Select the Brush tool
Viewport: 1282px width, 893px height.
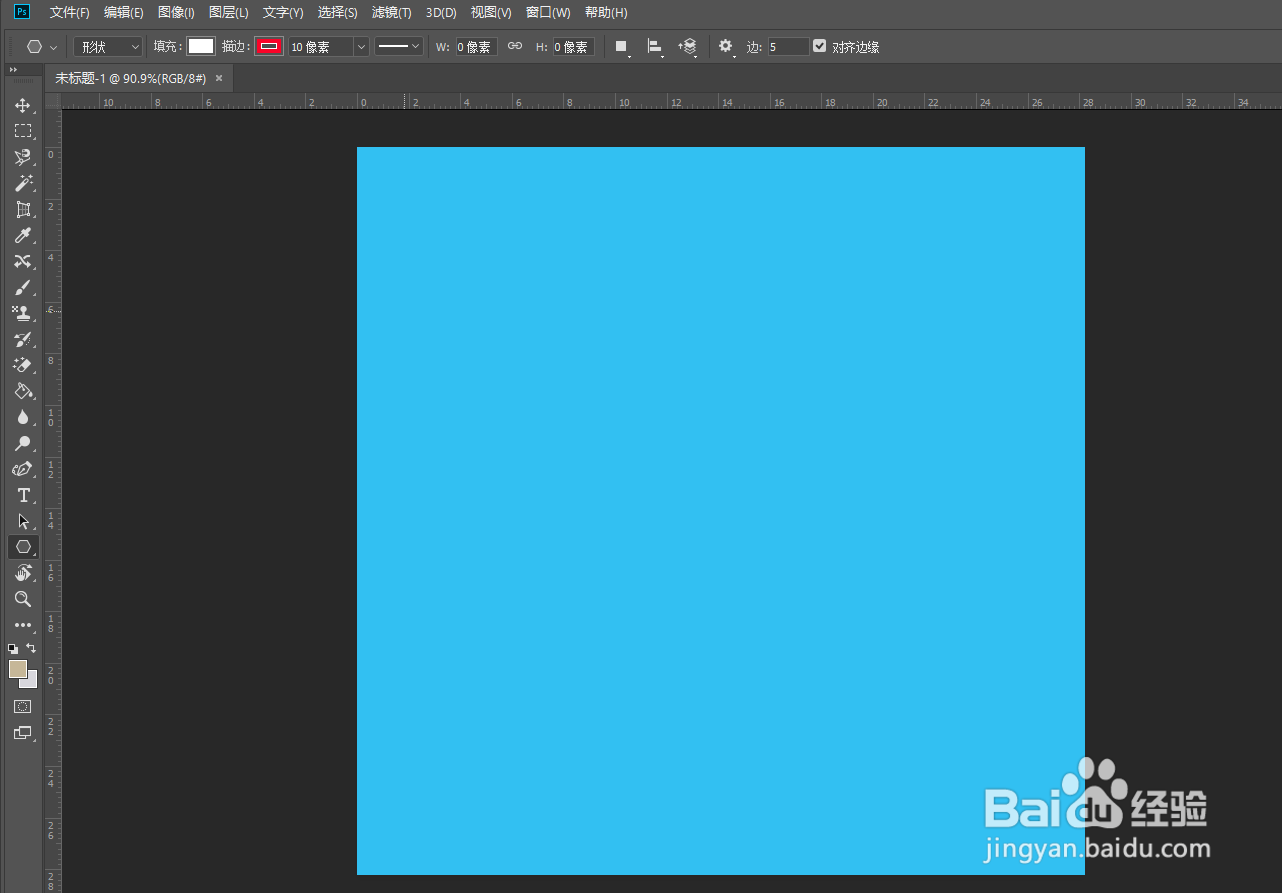click(22, 287)
